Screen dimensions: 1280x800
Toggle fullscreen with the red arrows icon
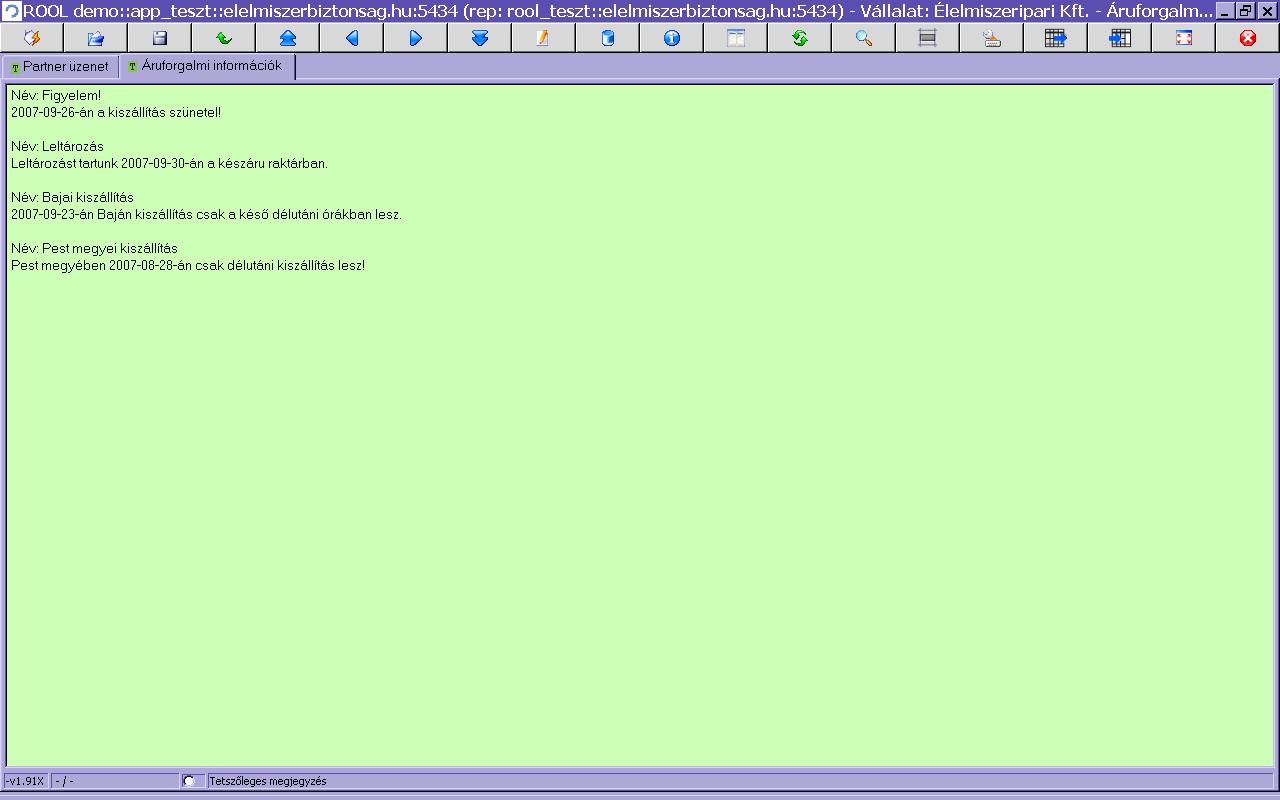1183,38
